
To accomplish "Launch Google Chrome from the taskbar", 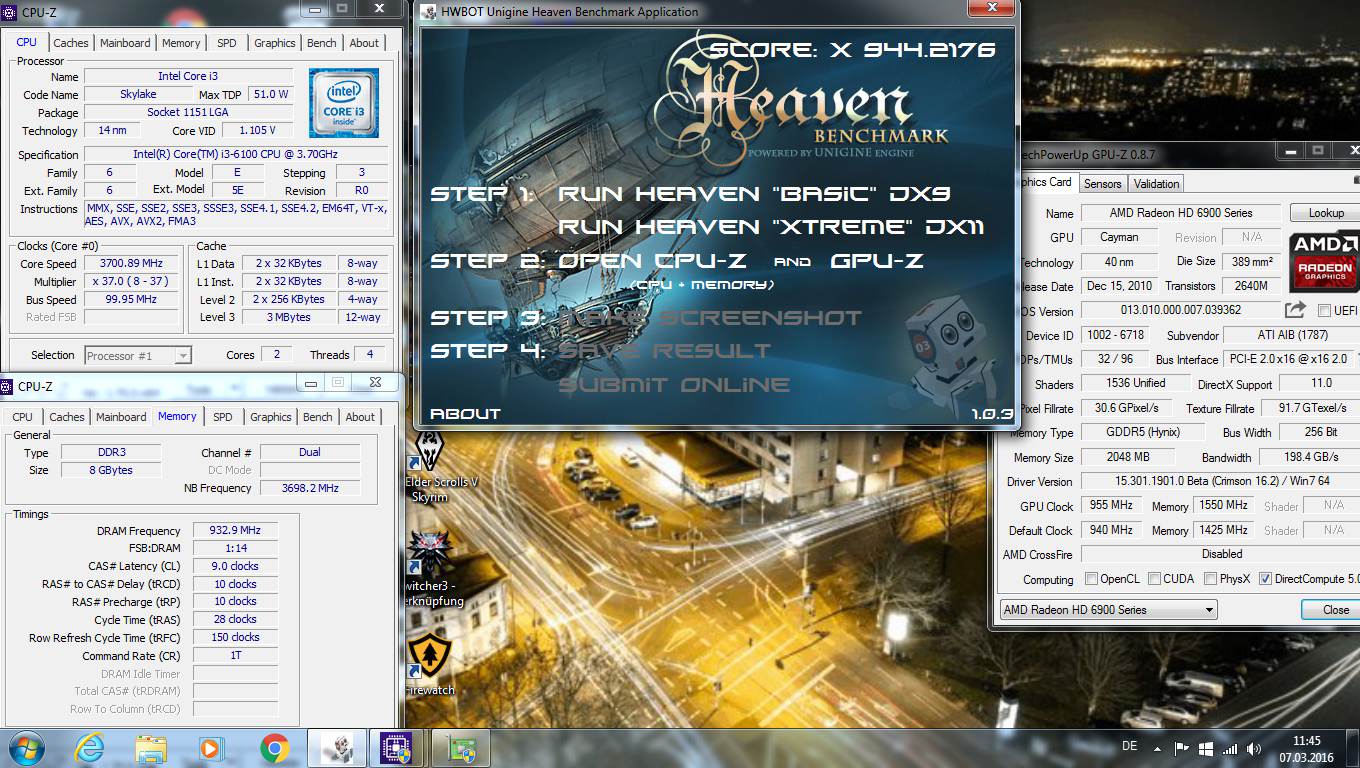I will [274, 748].
